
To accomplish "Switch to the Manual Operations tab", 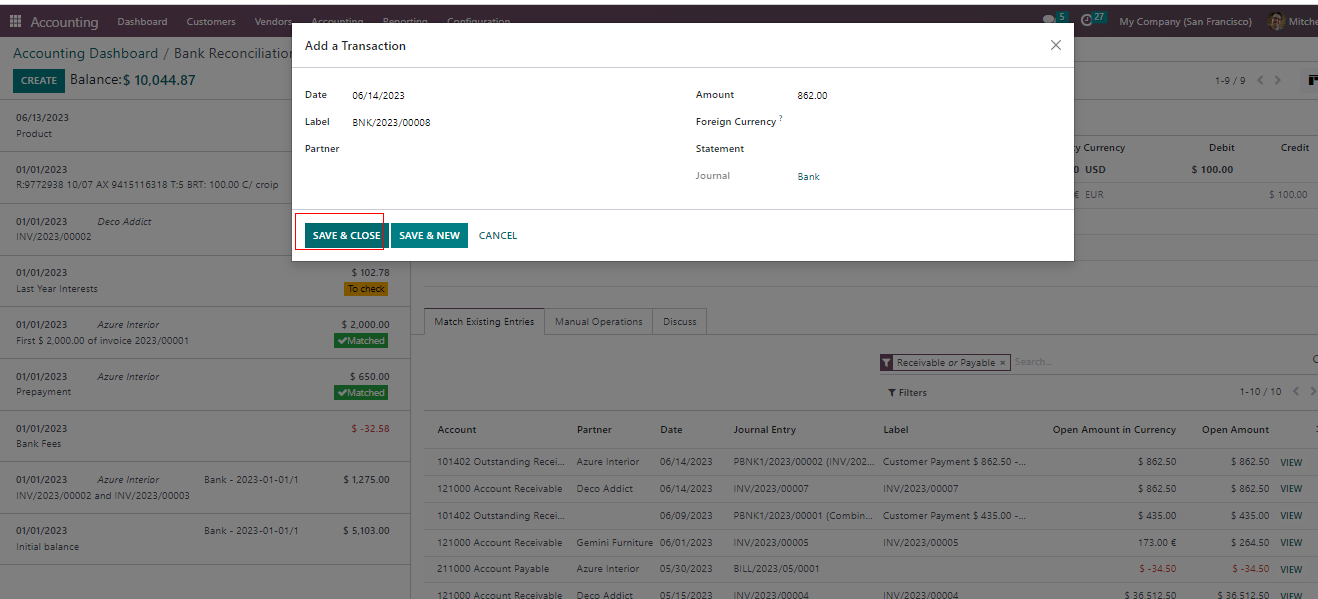I will (598, 322).
